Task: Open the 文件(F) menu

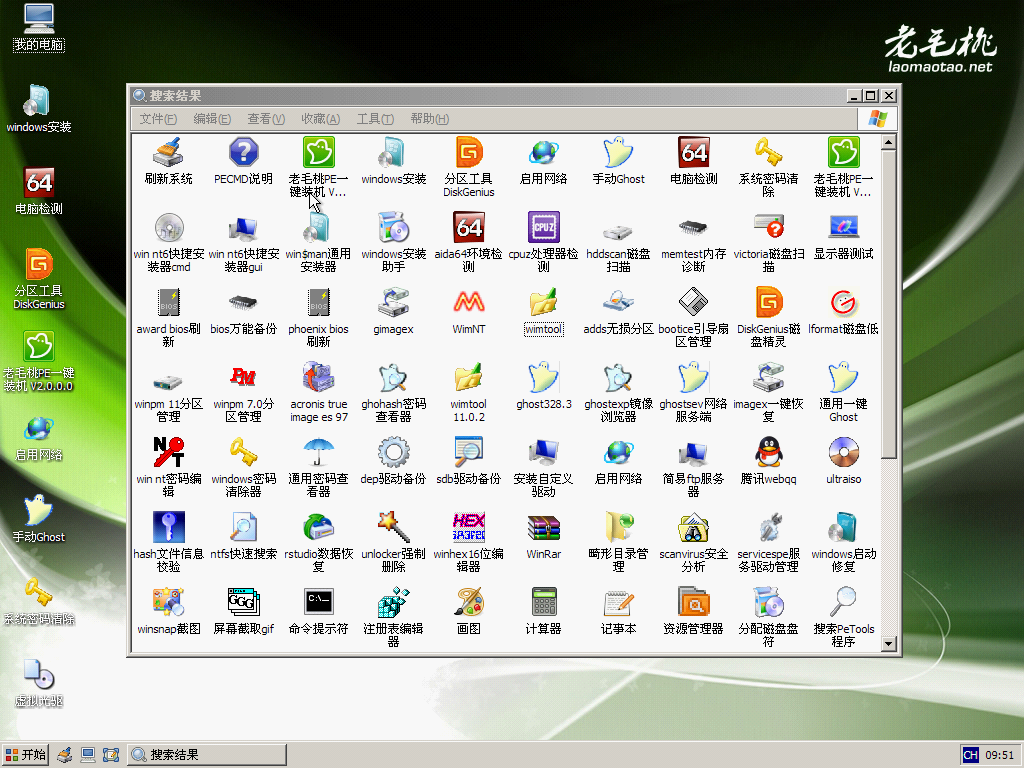Action: click(x=158, y=119)
